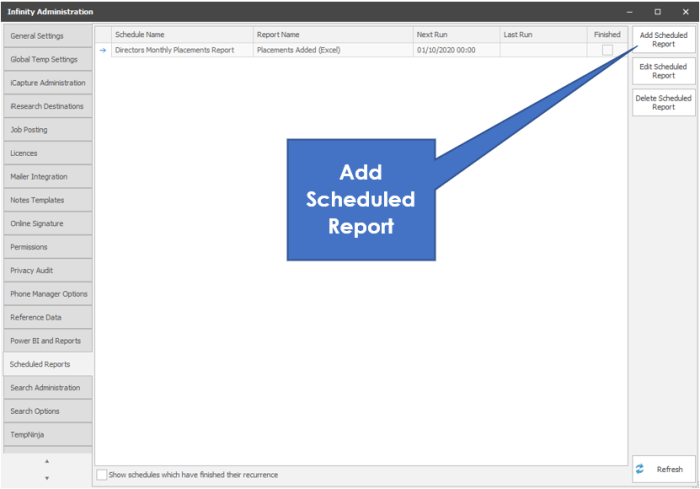This screenshot has width=700, height=489.
Task: Click the row indicator arrow icon
Action: [102, 50]
